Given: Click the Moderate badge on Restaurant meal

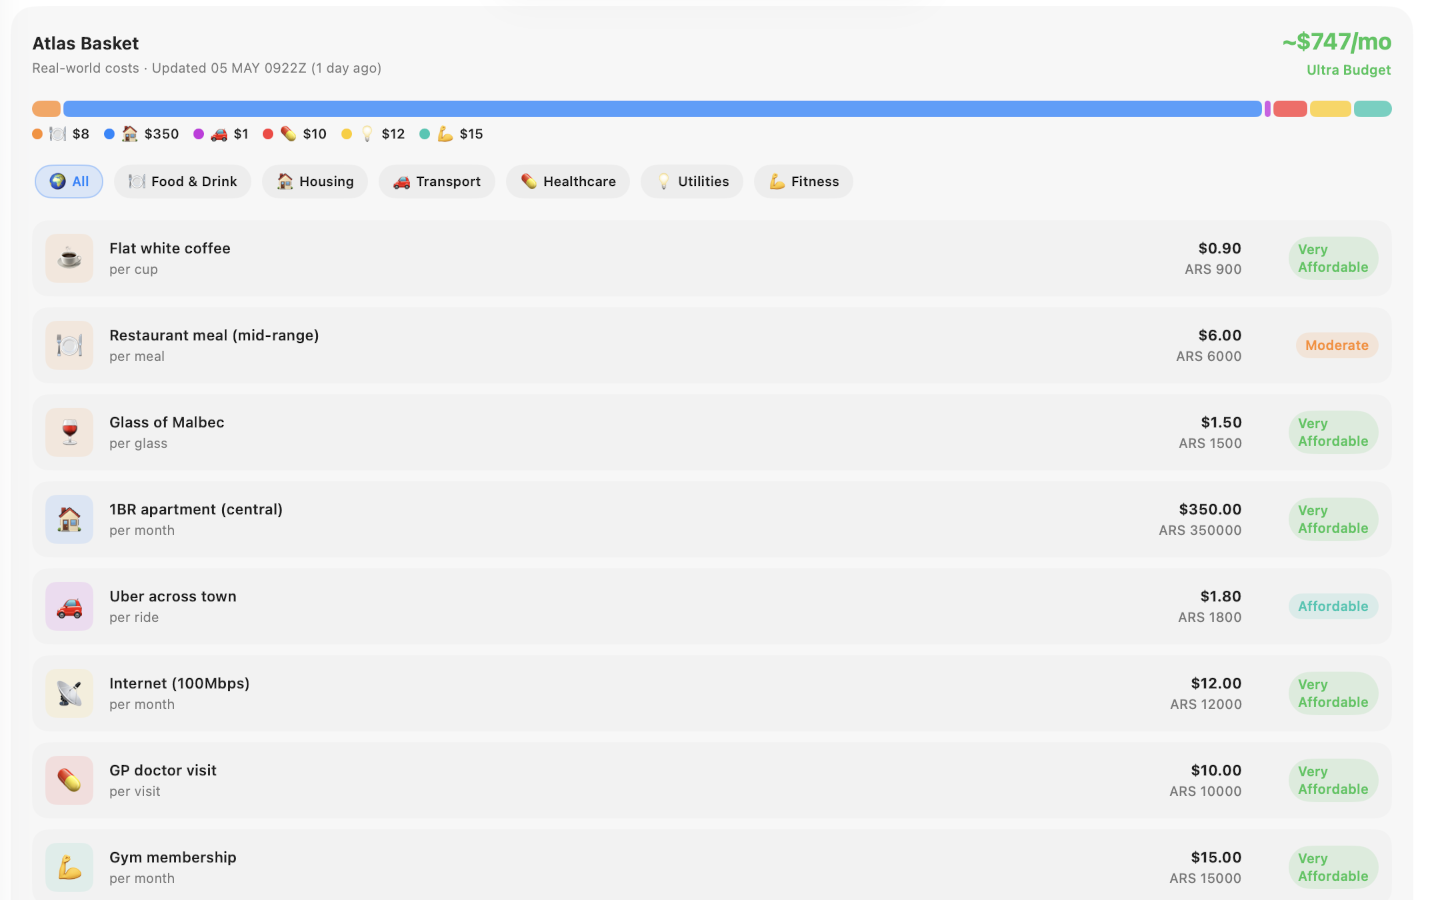Looking at the screenshot, I should coord(1337,345).
